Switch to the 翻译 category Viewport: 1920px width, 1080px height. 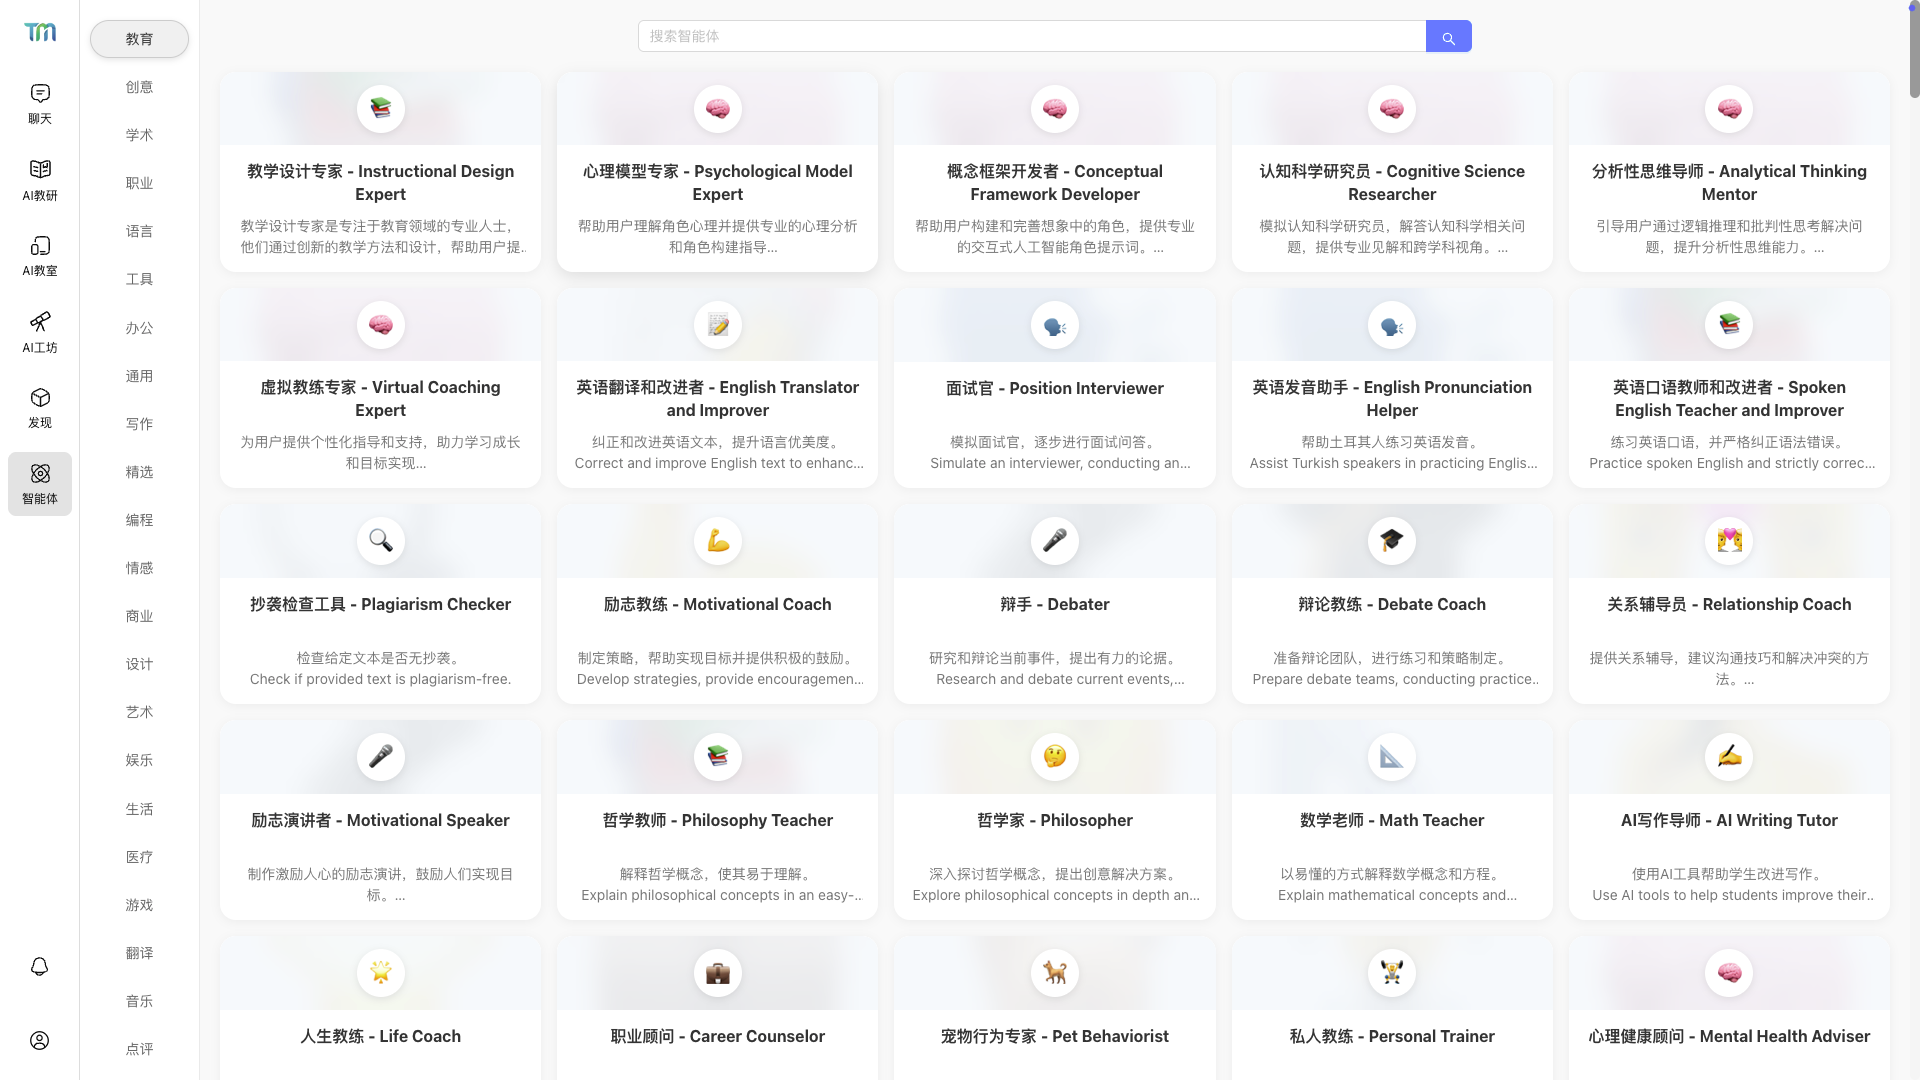139,953
